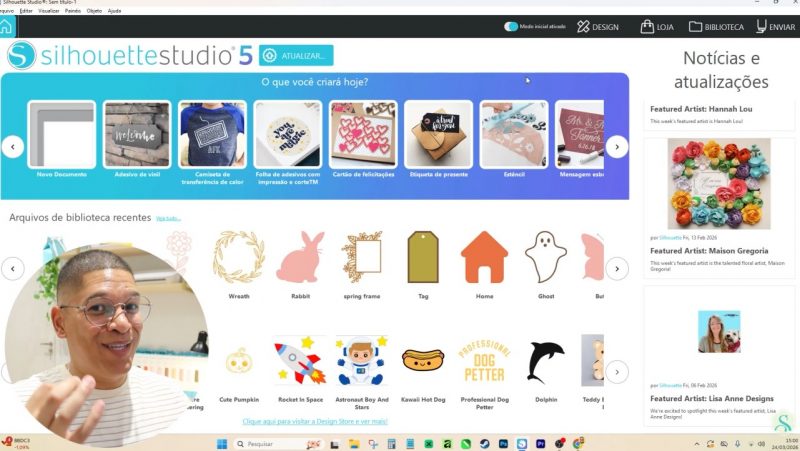Open the Tag design

(423, 258)
